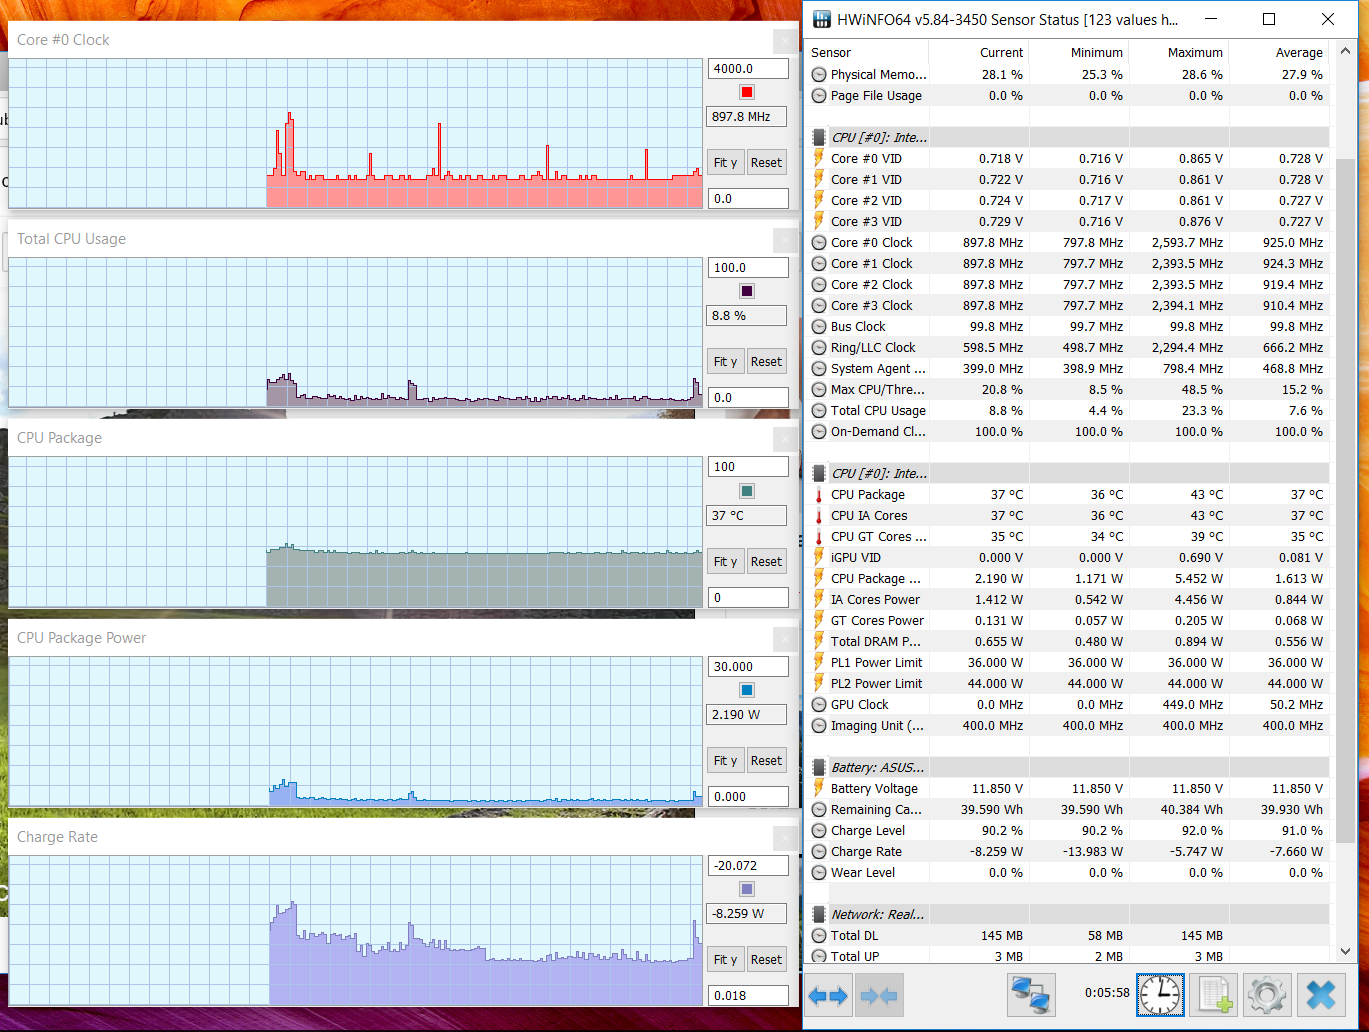Click the thermometer icon beside CPU Package

click(x=819, y=494)
